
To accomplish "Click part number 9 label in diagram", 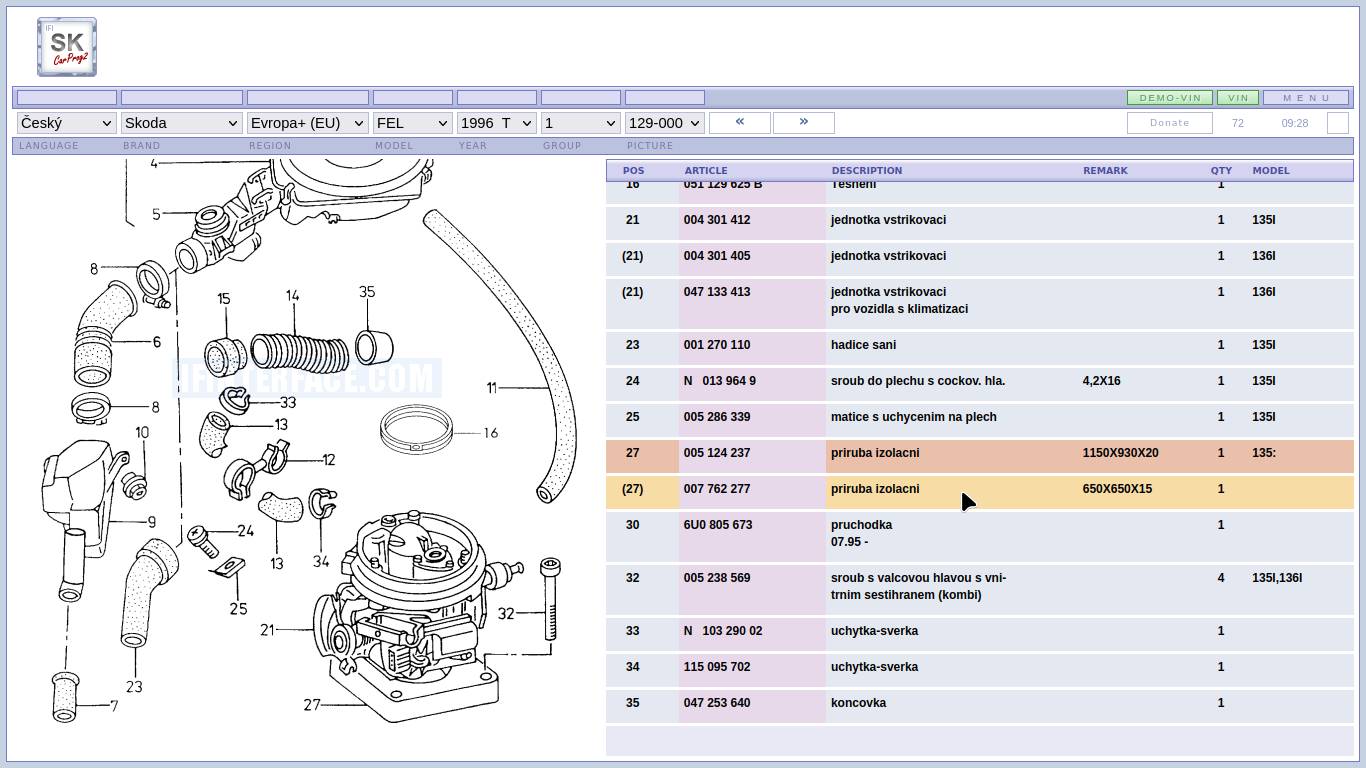I will 152,521.
